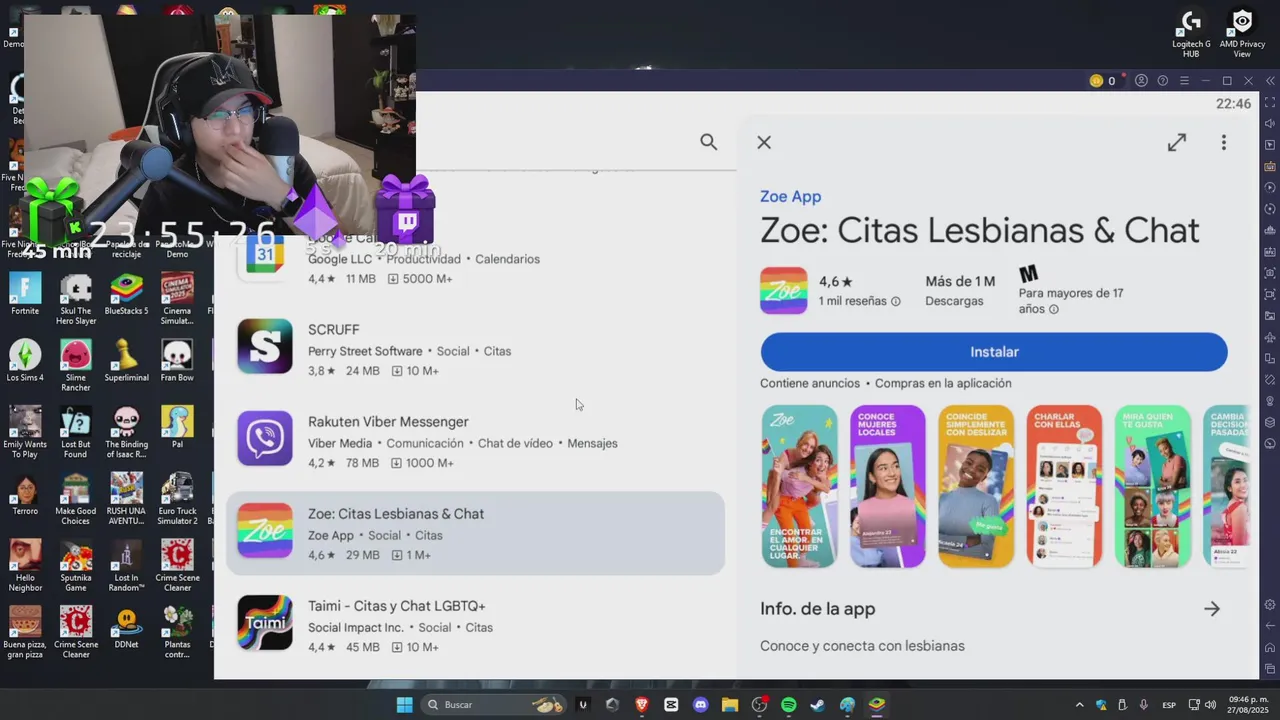
Task: Open the BlueStacks hamburger menu
Action: (1184, 81)
